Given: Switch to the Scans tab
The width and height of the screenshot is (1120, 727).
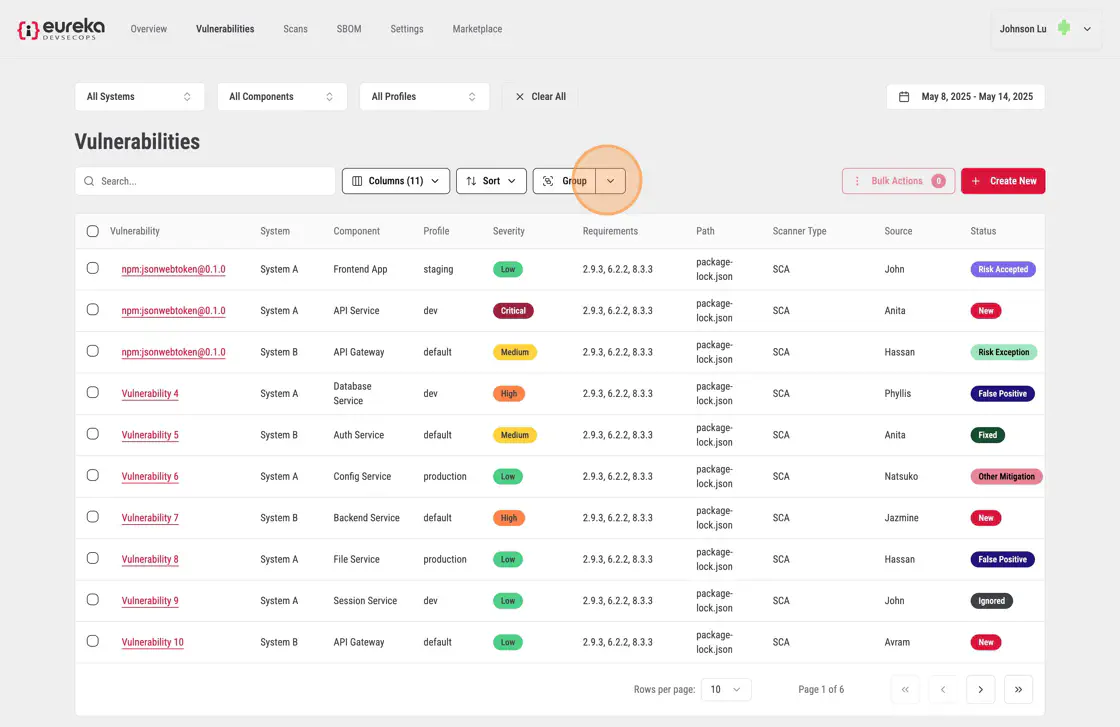Looking at the screenshot, I should pos(295,29).
